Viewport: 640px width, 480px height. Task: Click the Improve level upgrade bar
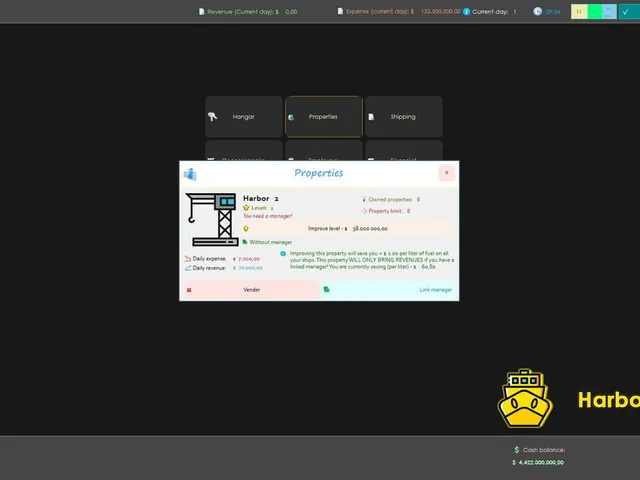pos(349,229)
